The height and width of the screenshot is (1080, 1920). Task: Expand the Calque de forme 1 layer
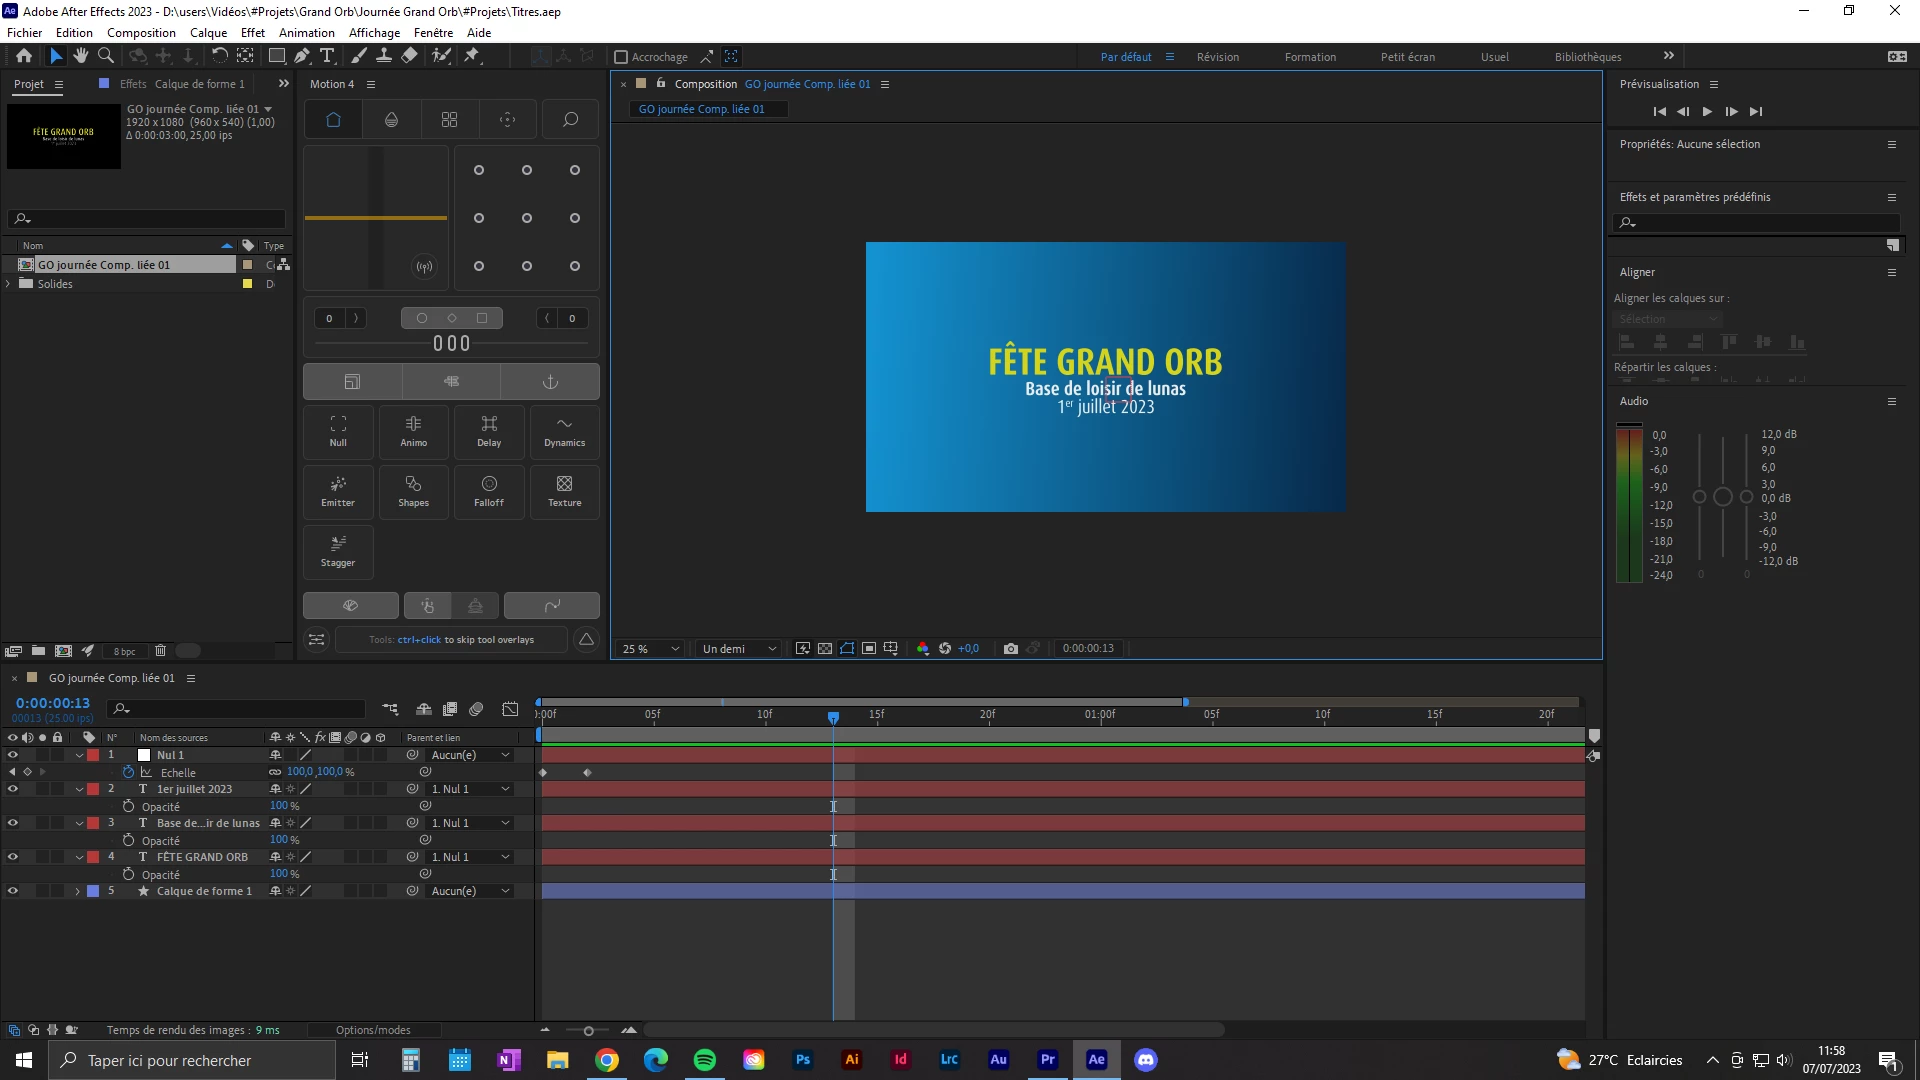78,891
